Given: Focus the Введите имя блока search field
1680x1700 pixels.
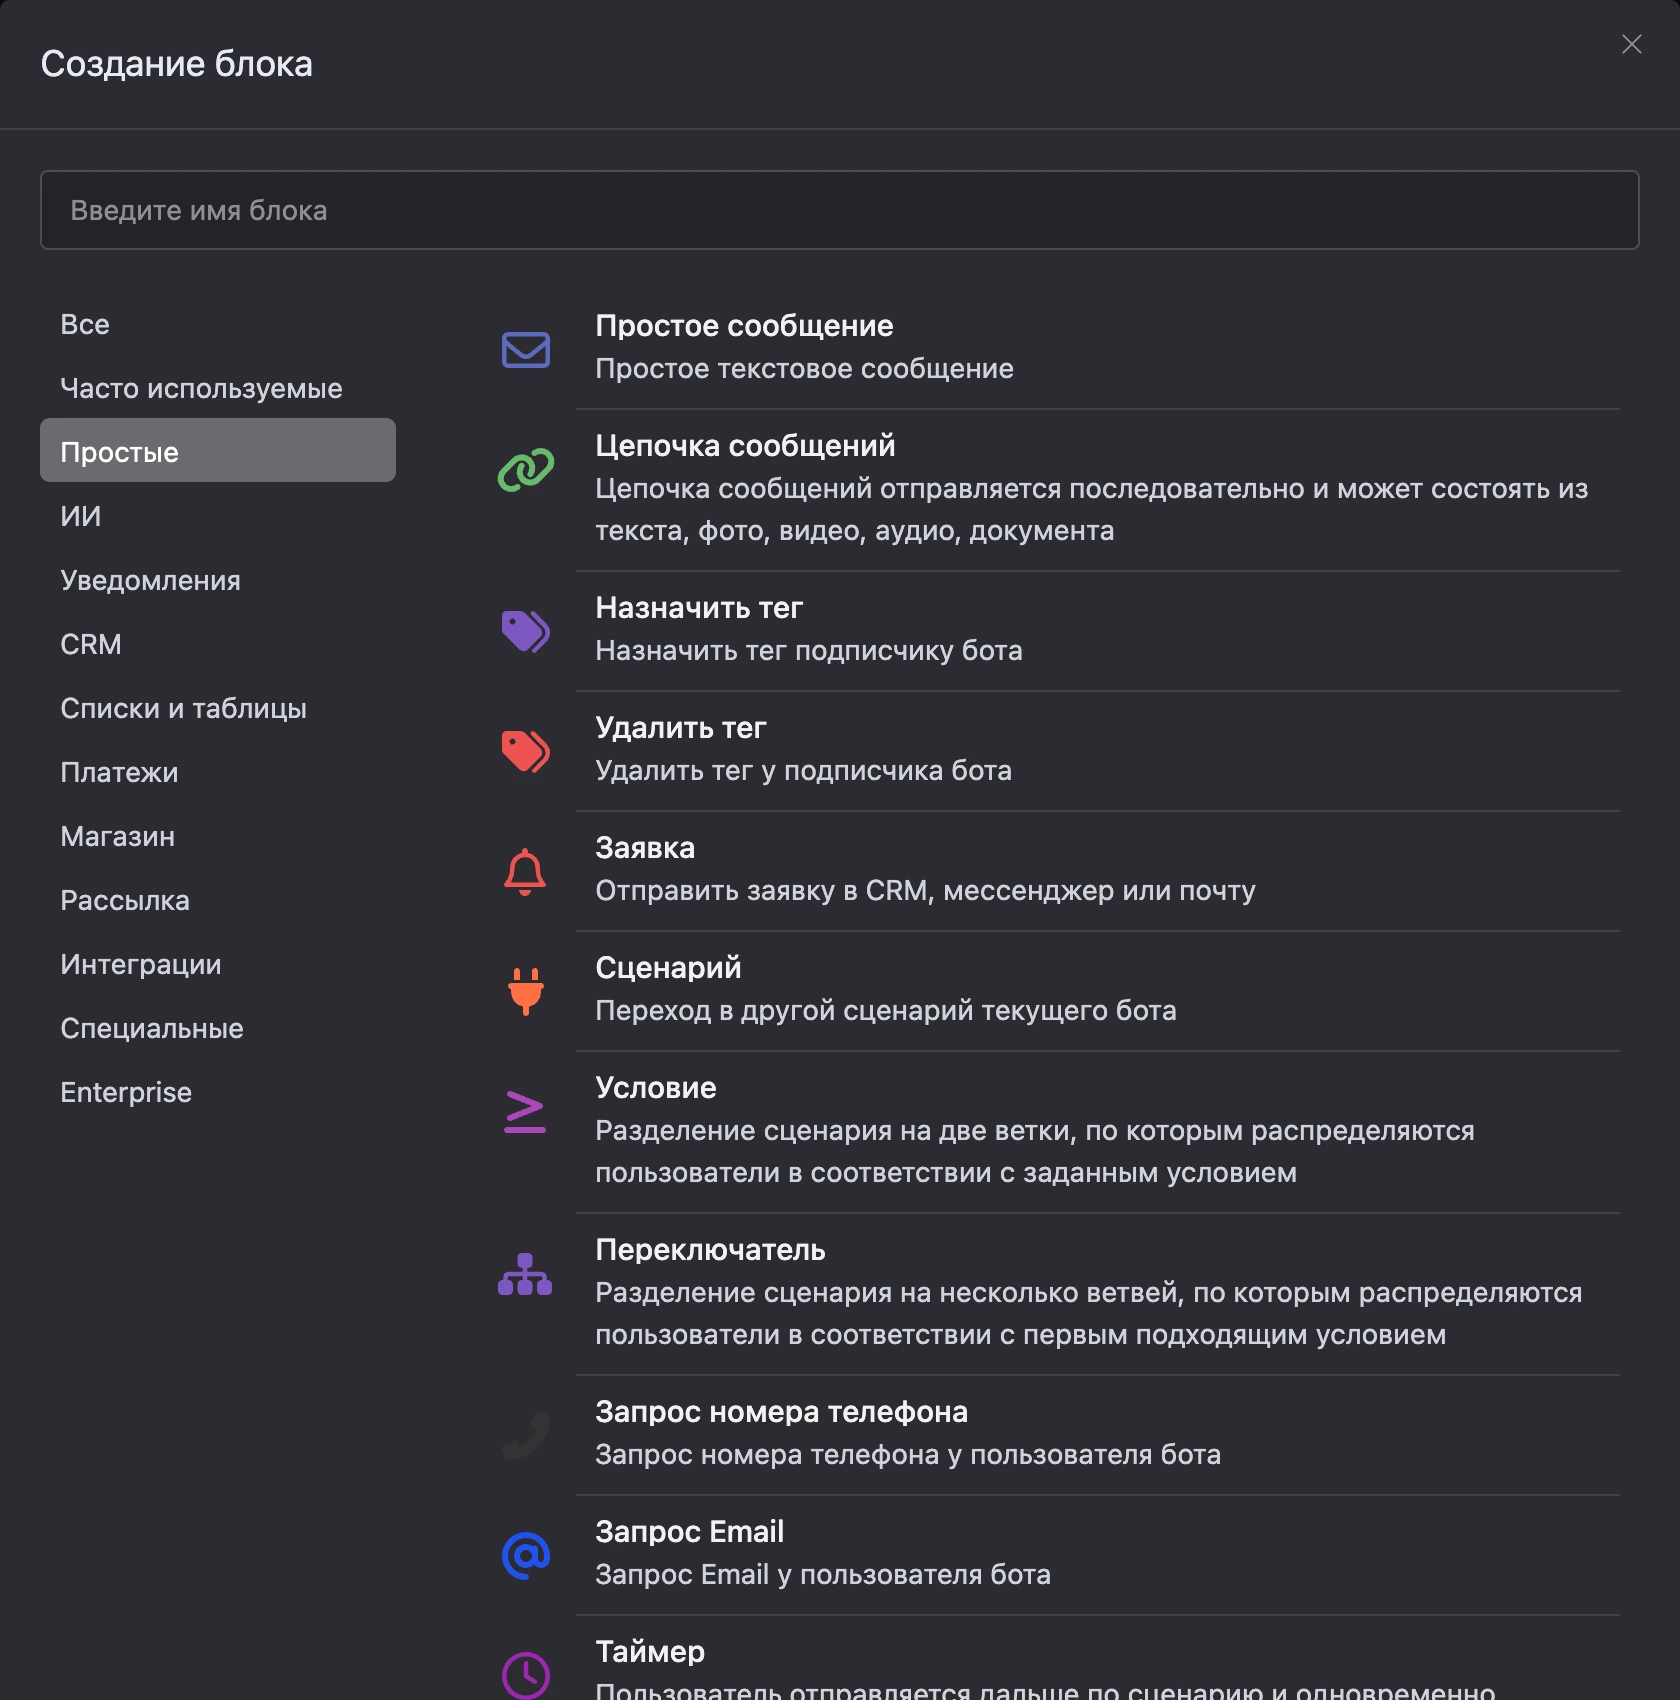Looking at the screenshot, I should pos(840,210).
